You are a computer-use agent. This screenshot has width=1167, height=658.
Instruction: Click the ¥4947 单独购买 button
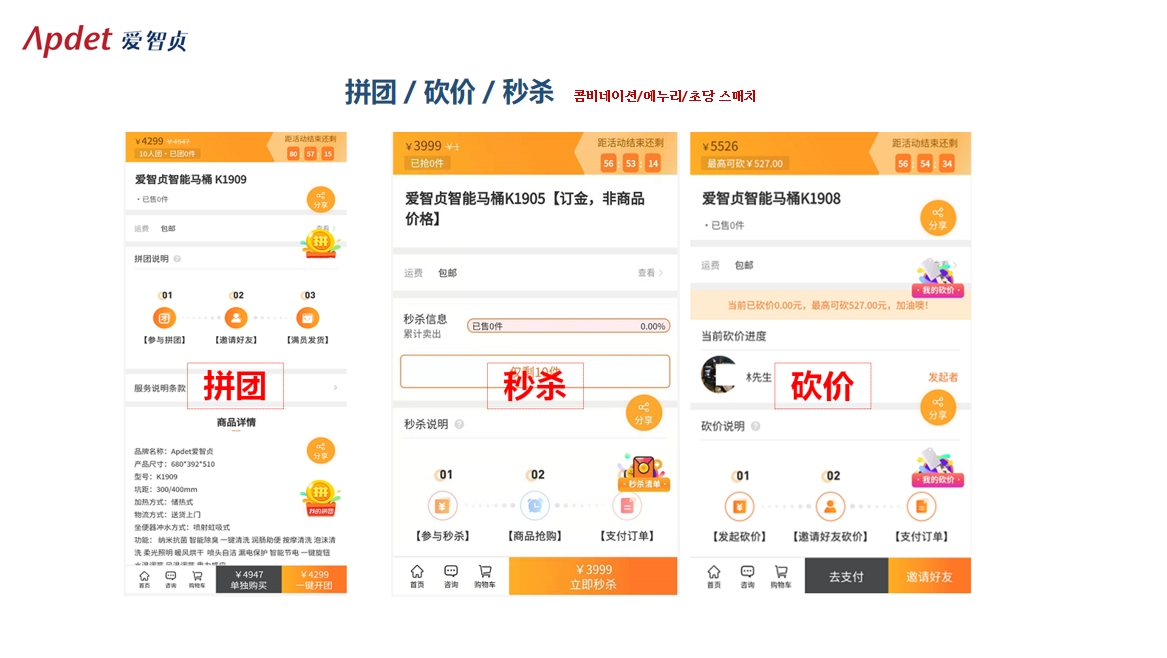(x=249, y=580)
